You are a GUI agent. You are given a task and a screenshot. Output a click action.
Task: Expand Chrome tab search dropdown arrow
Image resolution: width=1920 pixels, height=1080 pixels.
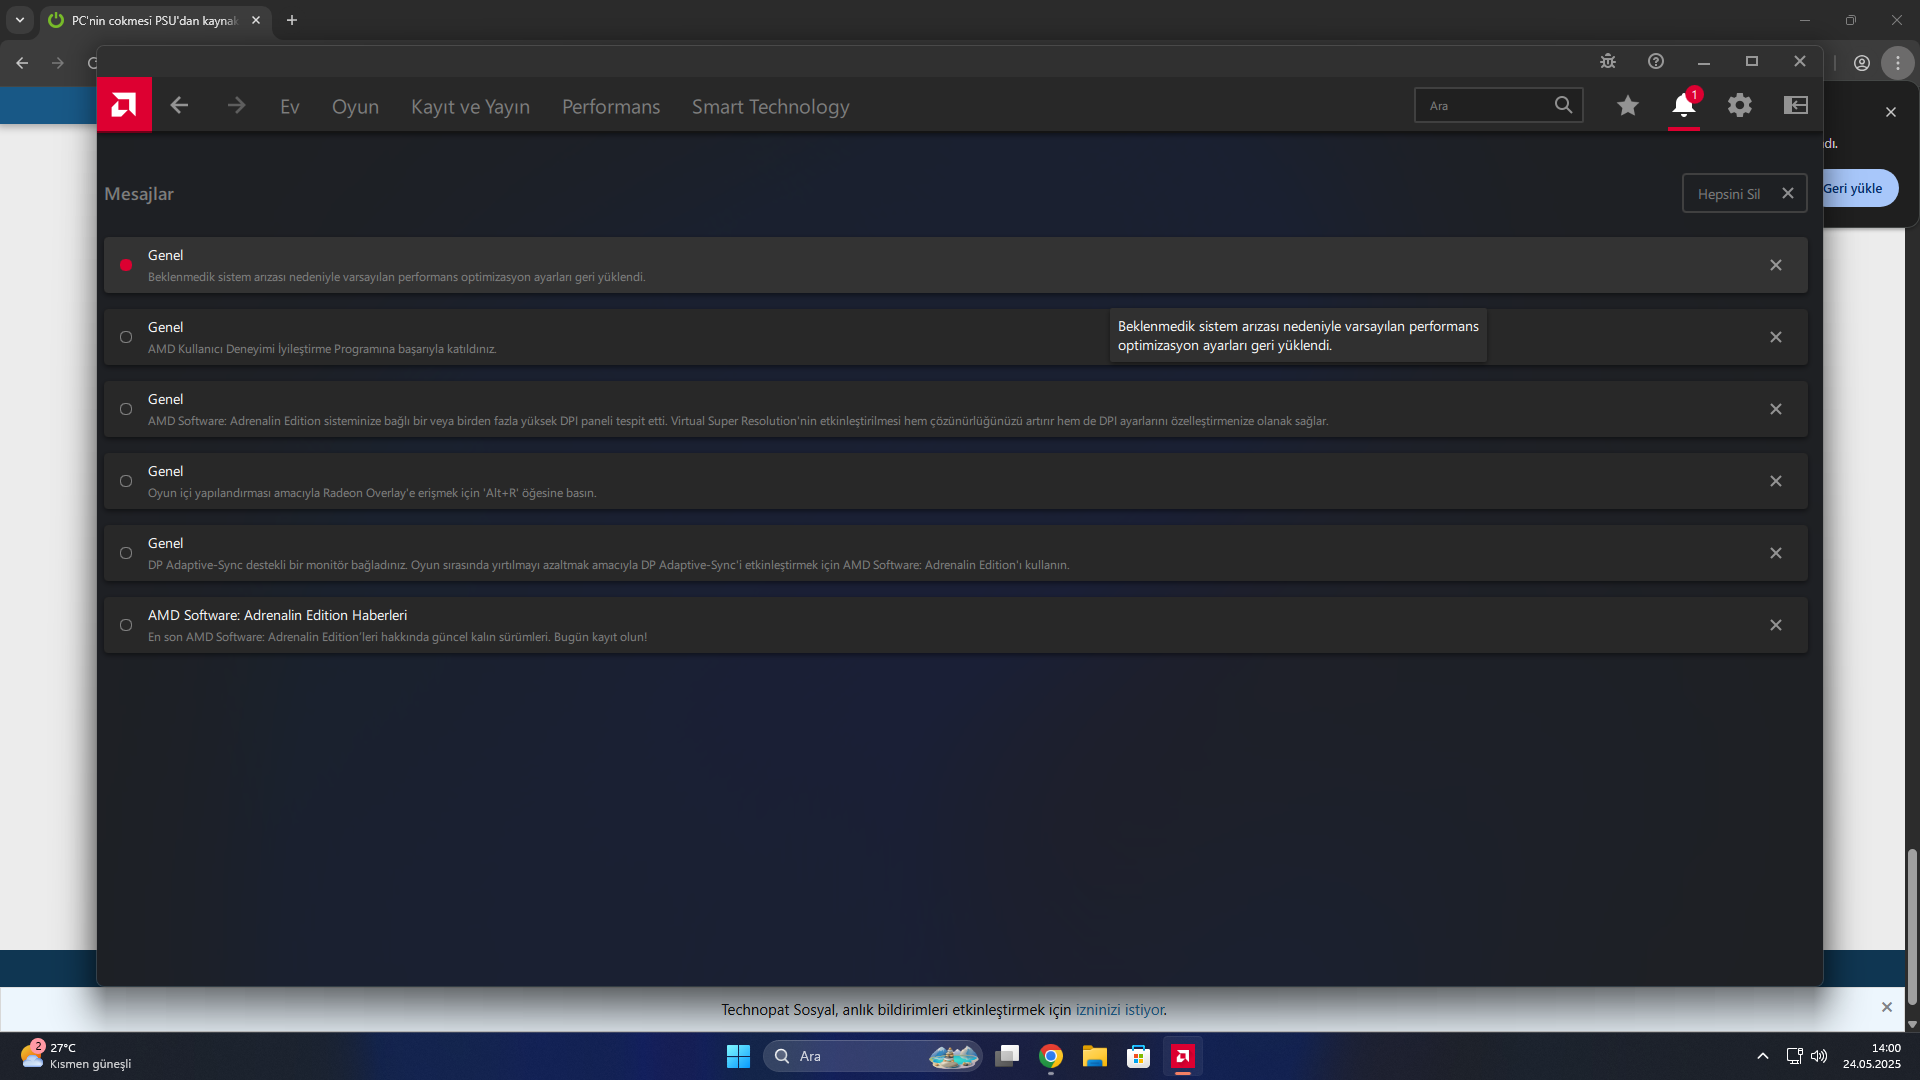click(x=19, y=20)
